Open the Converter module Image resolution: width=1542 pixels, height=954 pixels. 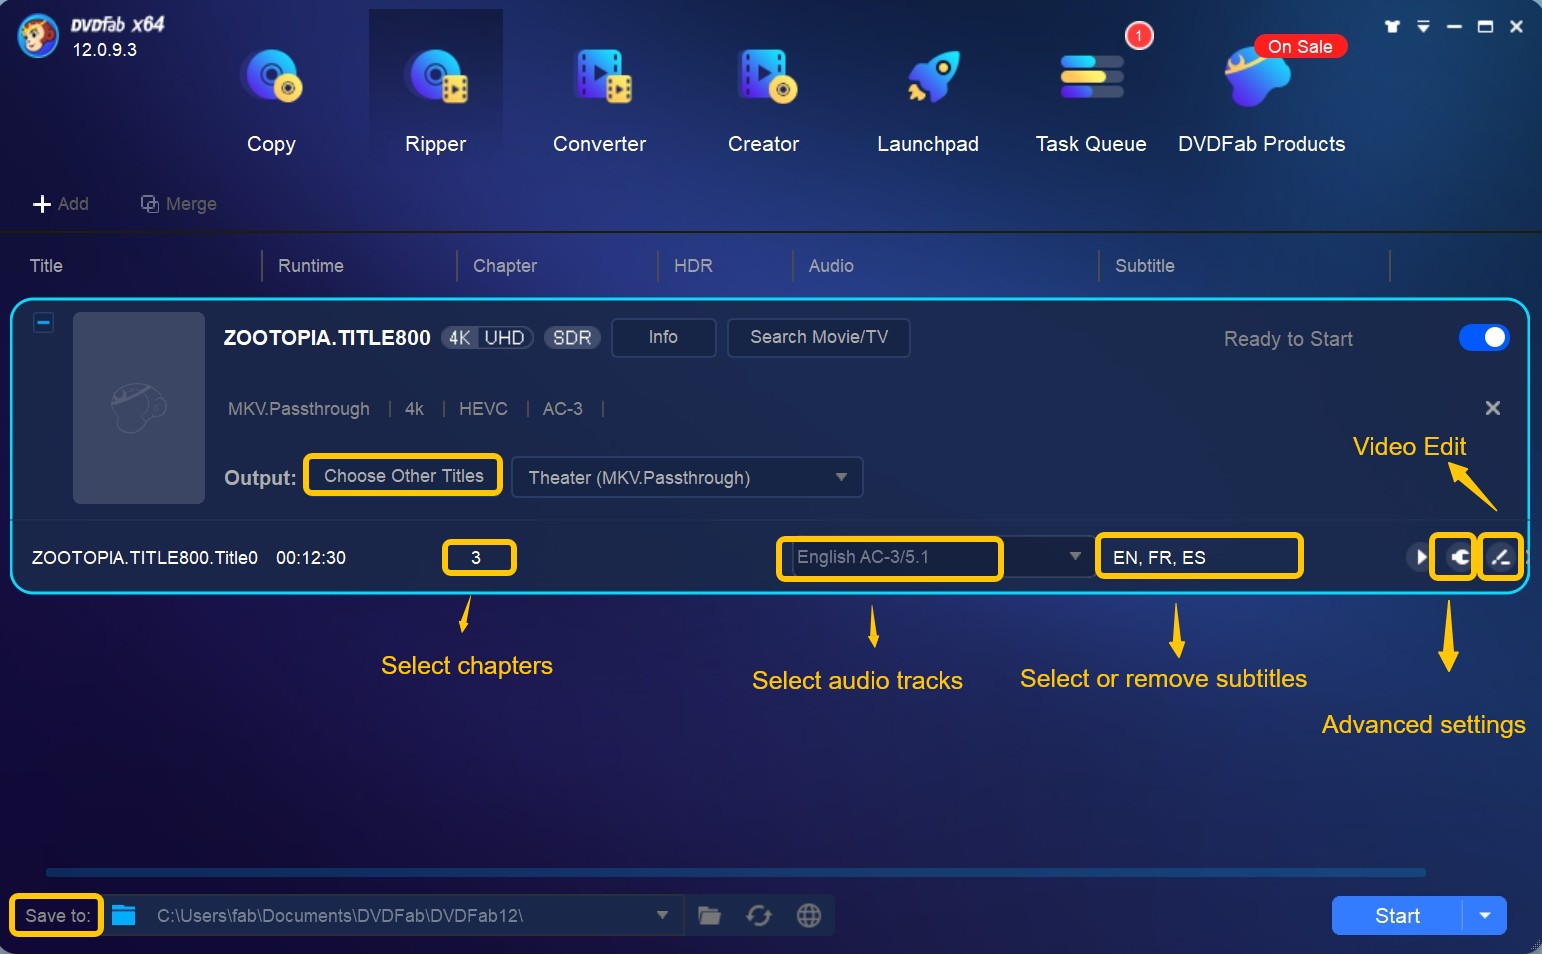coord(600,100)
